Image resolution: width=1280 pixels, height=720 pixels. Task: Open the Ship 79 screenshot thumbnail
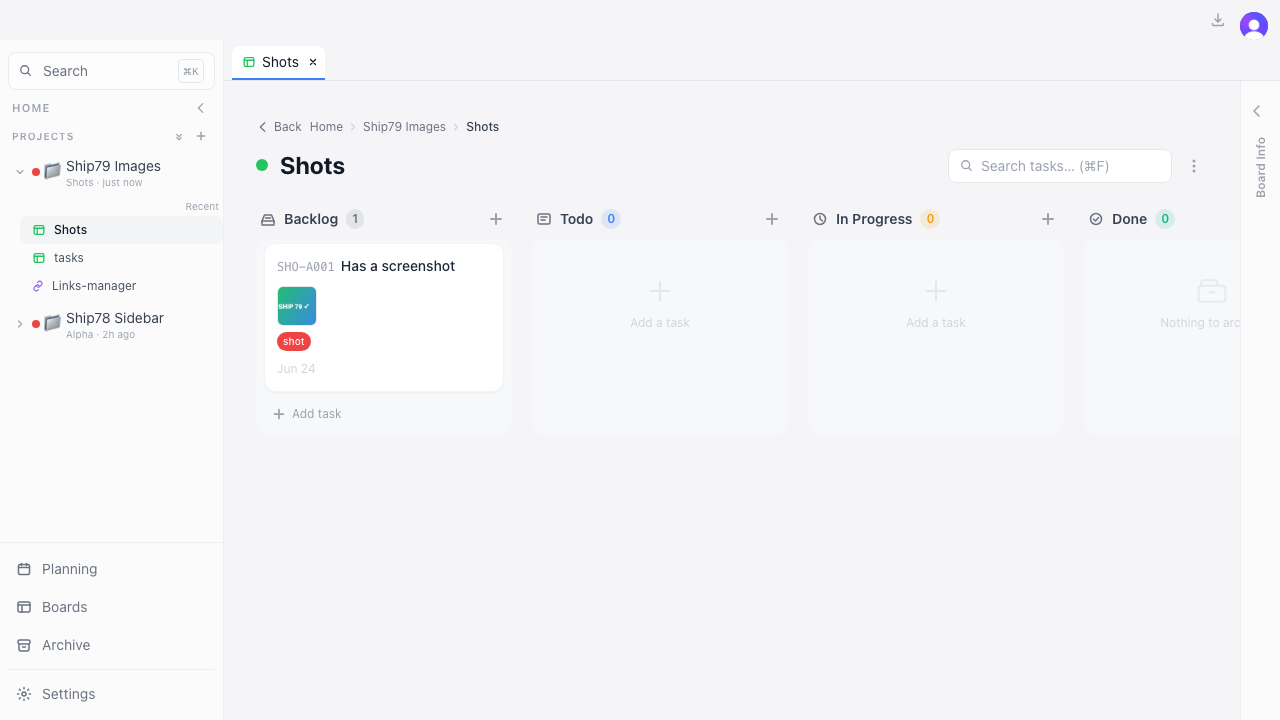297,306
